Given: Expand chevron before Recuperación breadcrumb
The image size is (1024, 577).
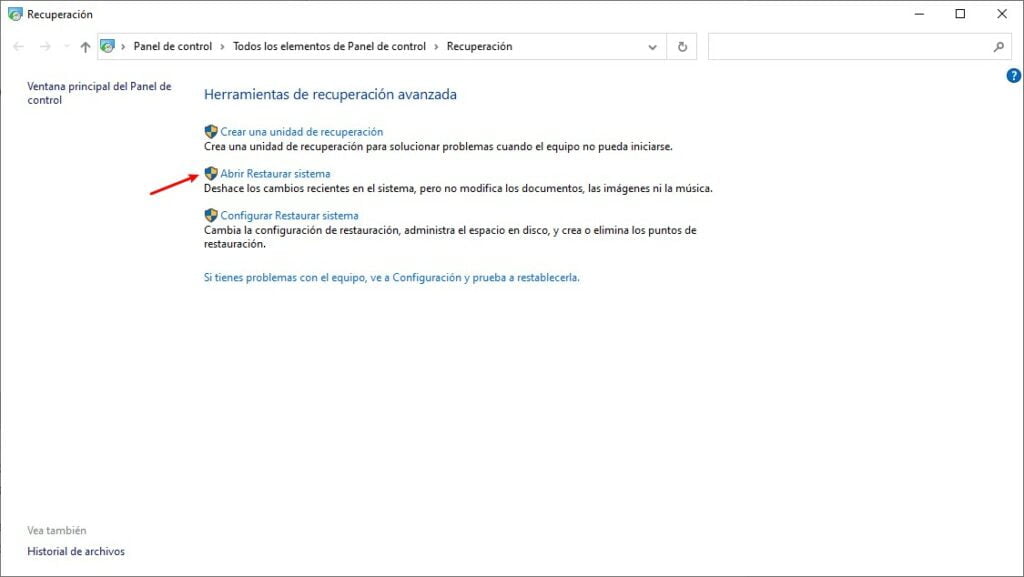Looking at the screenshot, I should click(x=436, y=47).
